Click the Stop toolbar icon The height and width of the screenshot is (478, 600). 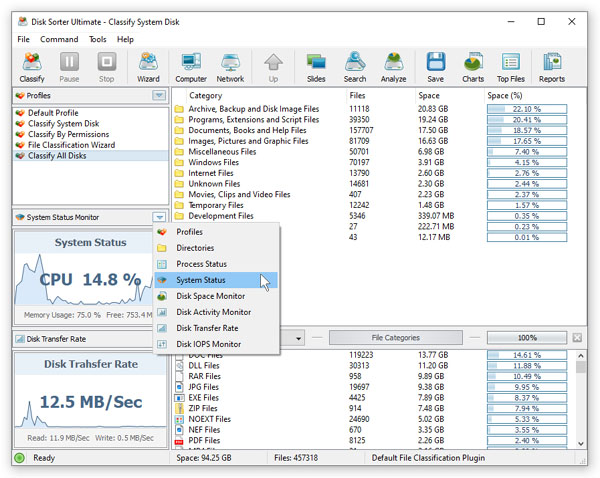coord(106,67)
